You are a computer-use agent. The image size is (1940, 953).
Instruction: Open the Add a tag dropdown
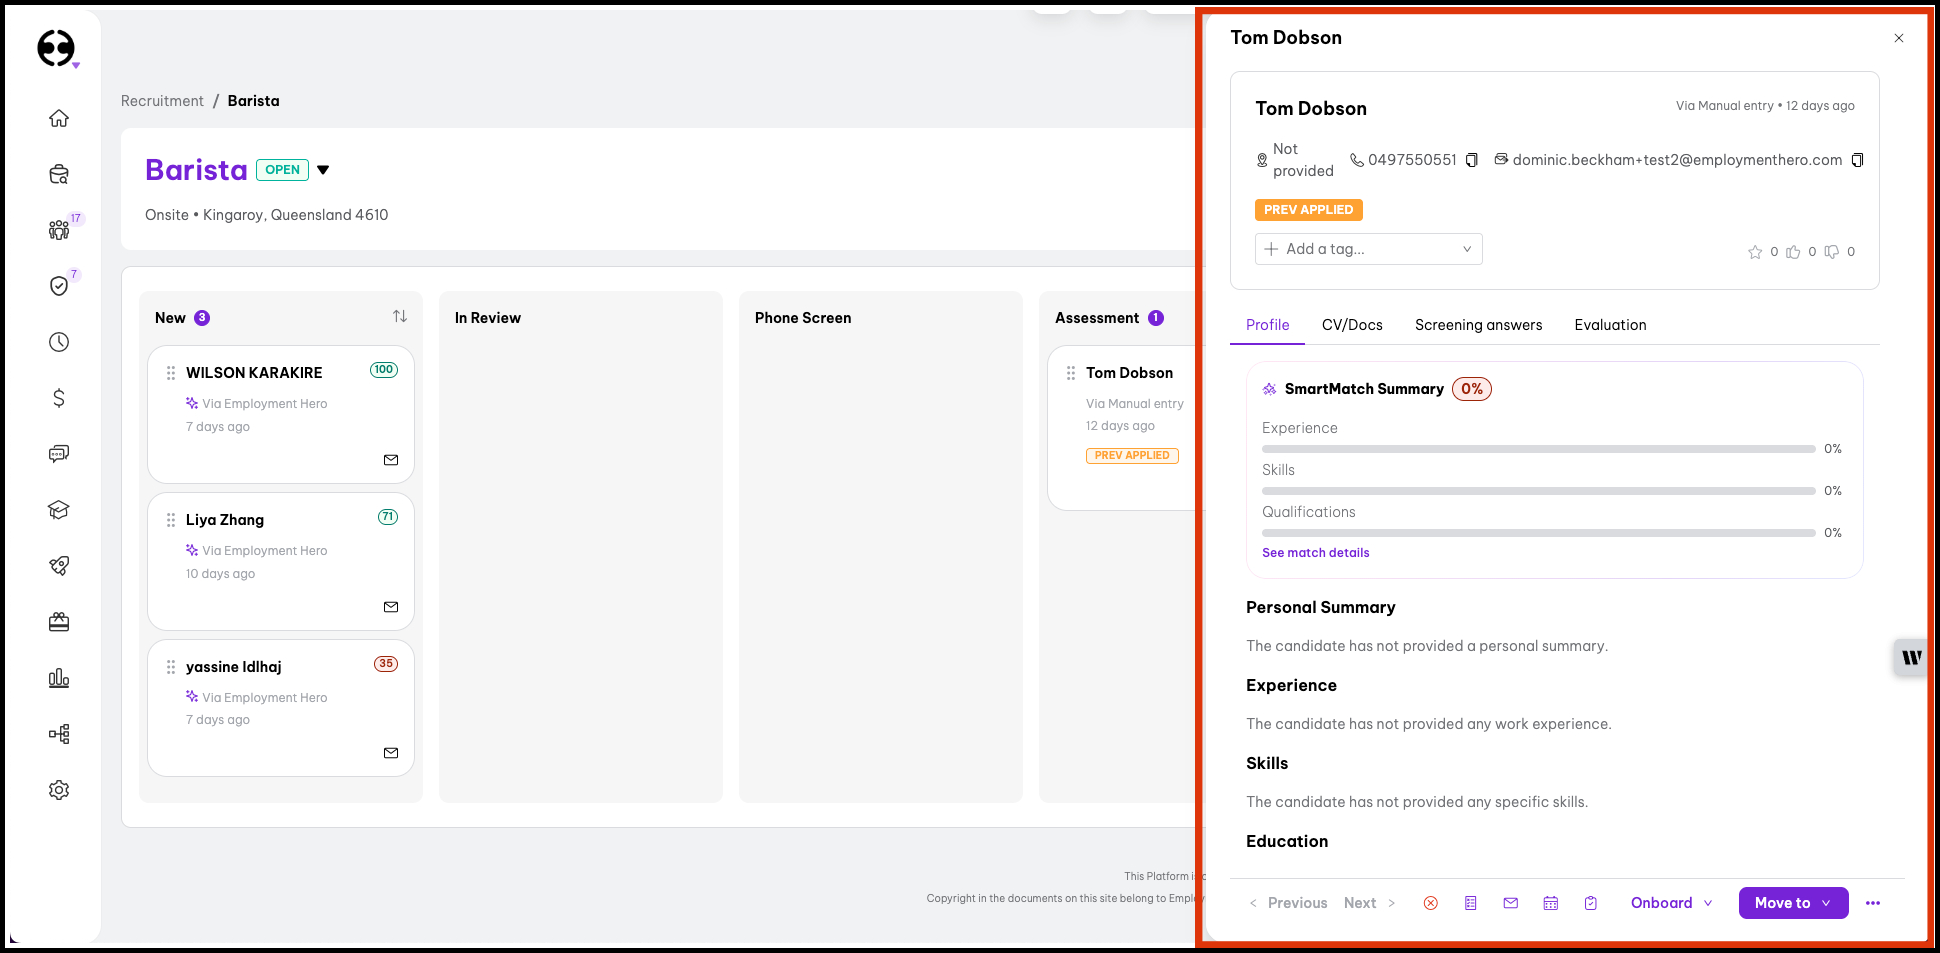coord(1367,249)
